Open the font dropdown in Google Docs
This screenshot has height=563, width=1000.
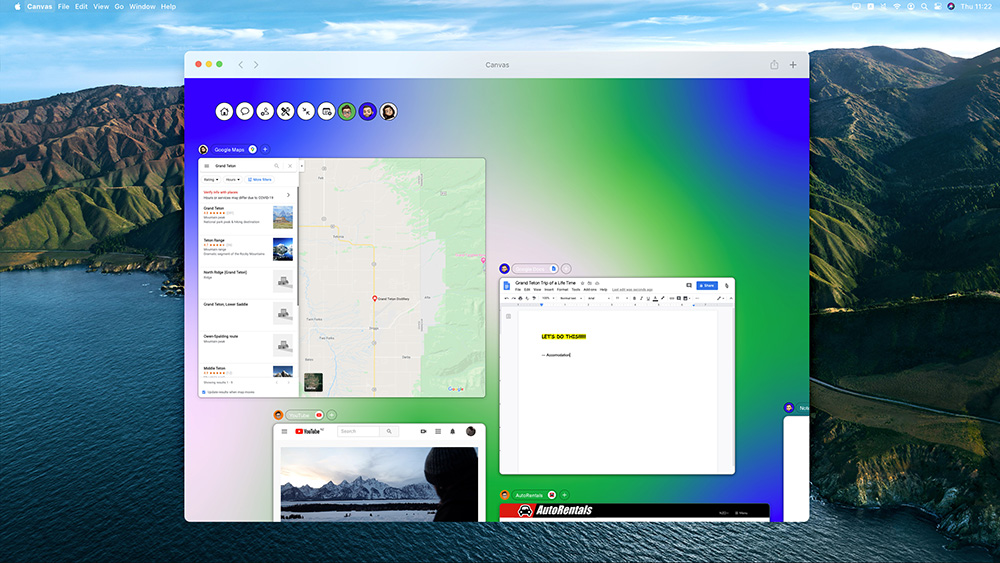(x=599, y=298)
